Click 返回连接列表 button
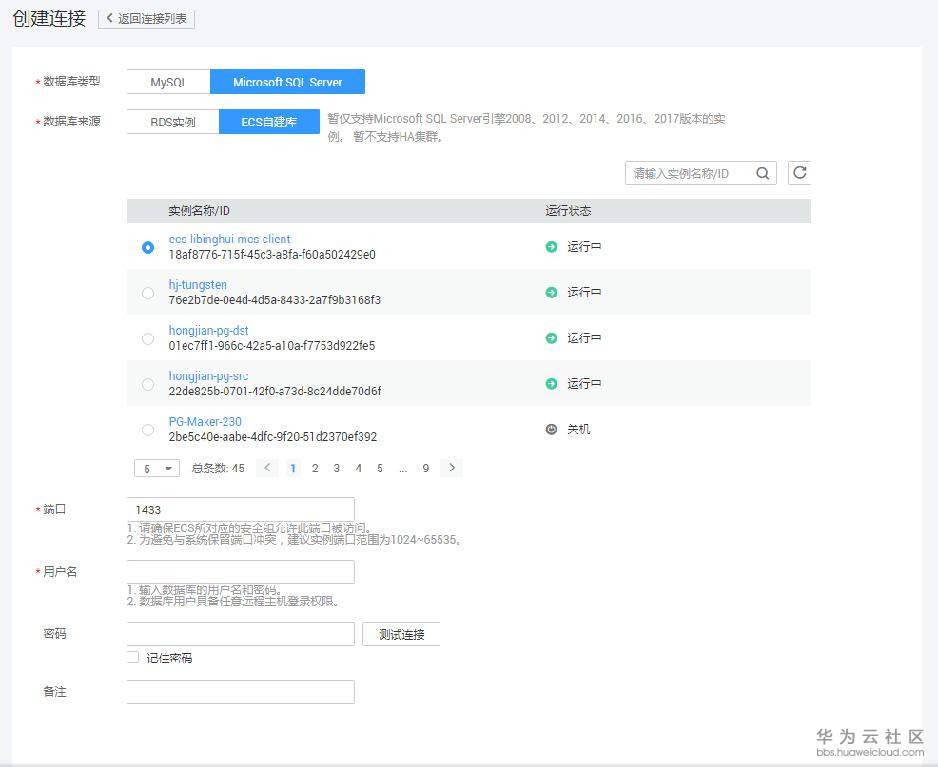 [x=147, y=19]
